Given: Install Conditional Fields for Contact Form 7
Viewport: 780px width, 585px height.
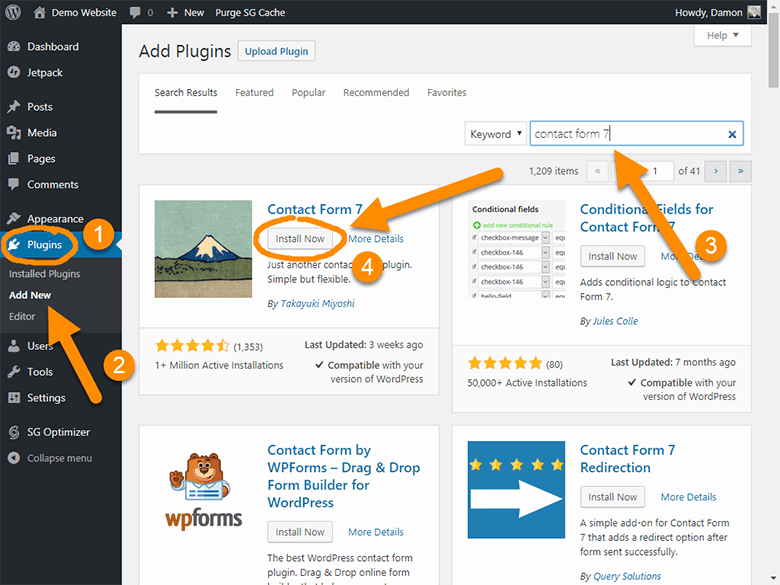Looking at the screenshot, I should click(x=612, y=256).
